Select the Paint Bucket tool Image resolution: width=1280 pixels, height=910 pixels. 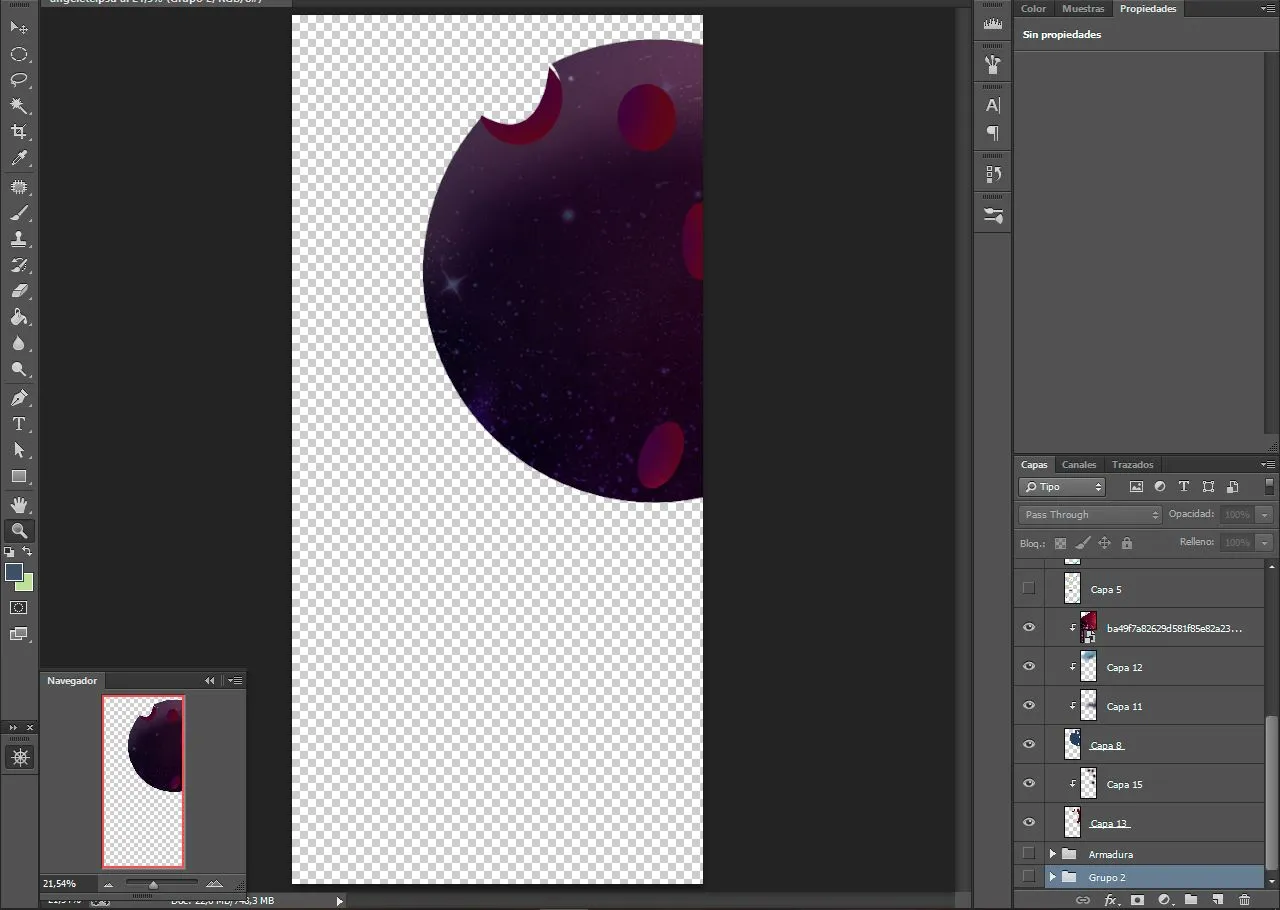[19, 317]
